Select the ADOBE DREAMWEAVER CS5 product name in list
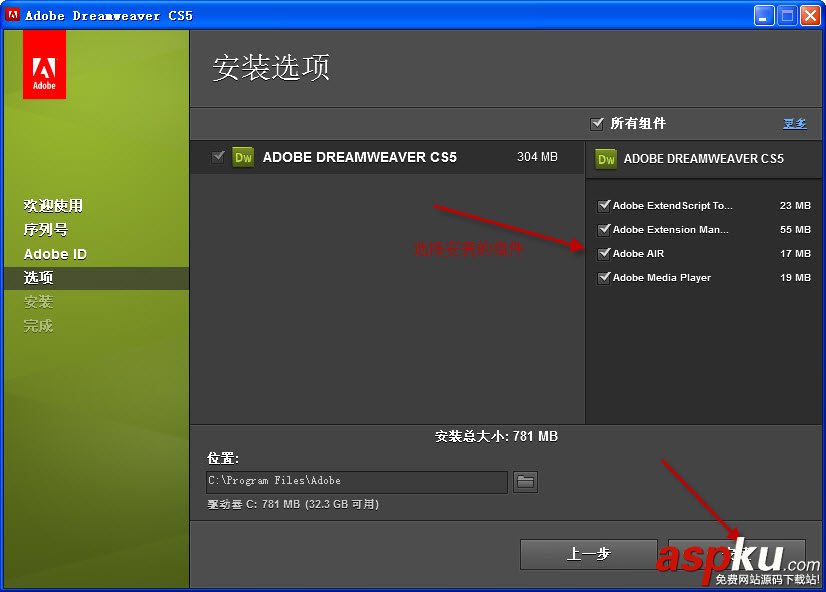The image size is (826, 592). point(359,157)
